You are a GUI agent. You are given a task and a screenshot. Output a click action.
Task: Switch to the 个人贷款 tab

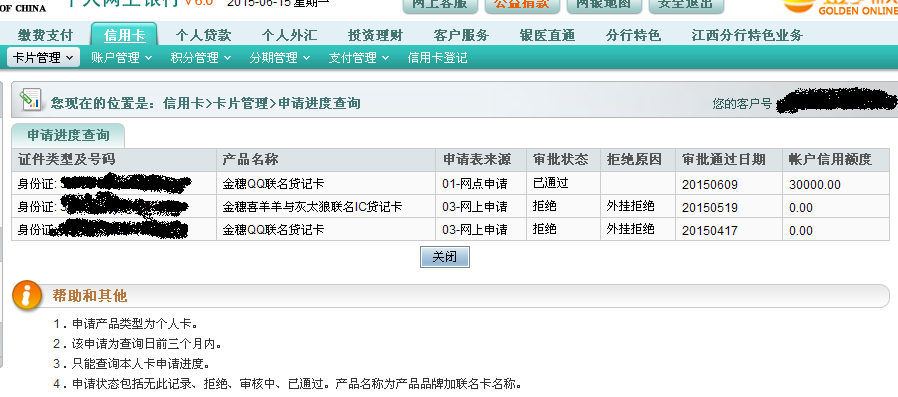[x=203, y=36]
